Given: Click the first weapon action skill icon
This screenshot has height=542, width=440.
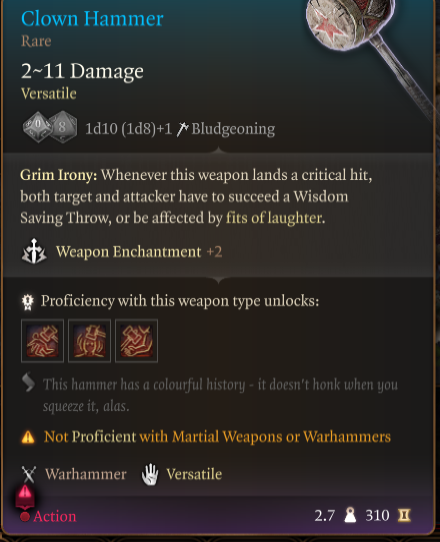Looking at the screenshot, I should click(43, 341).
